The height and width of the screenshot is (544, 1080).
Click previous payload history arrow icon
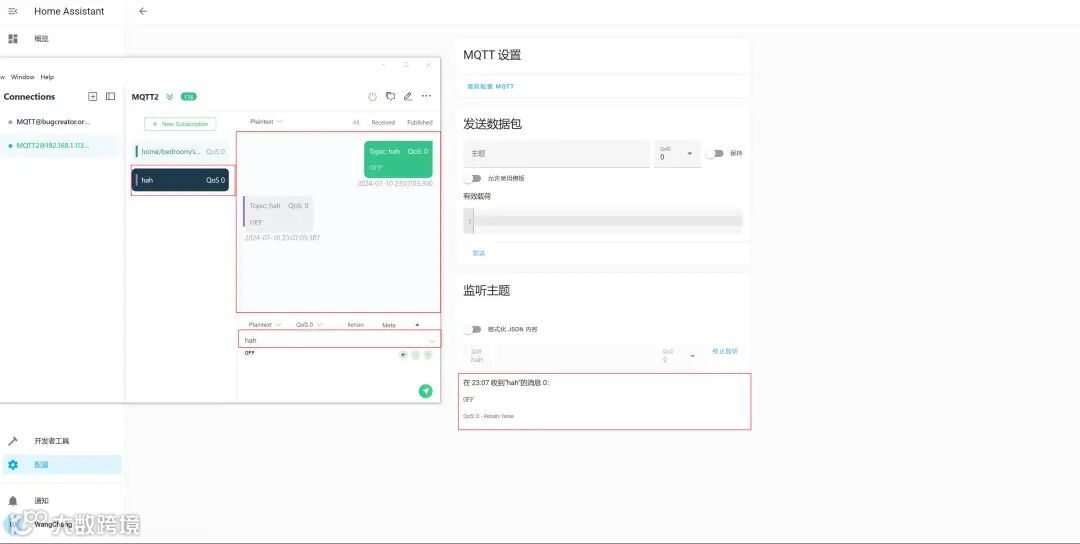click(x=403, y=355)
